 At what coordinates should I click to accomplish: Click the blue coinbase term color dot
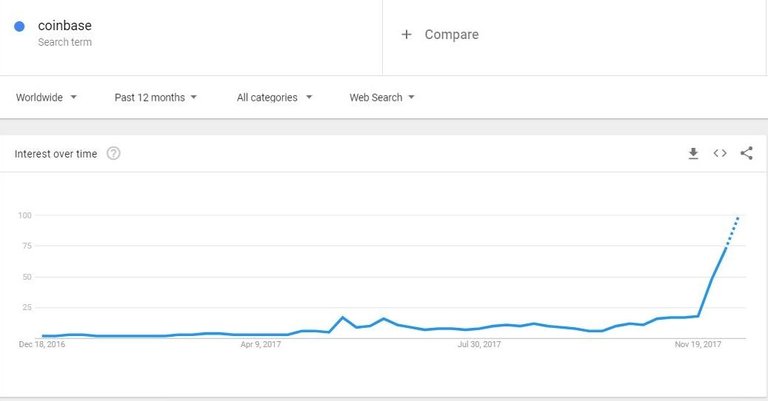20,26
